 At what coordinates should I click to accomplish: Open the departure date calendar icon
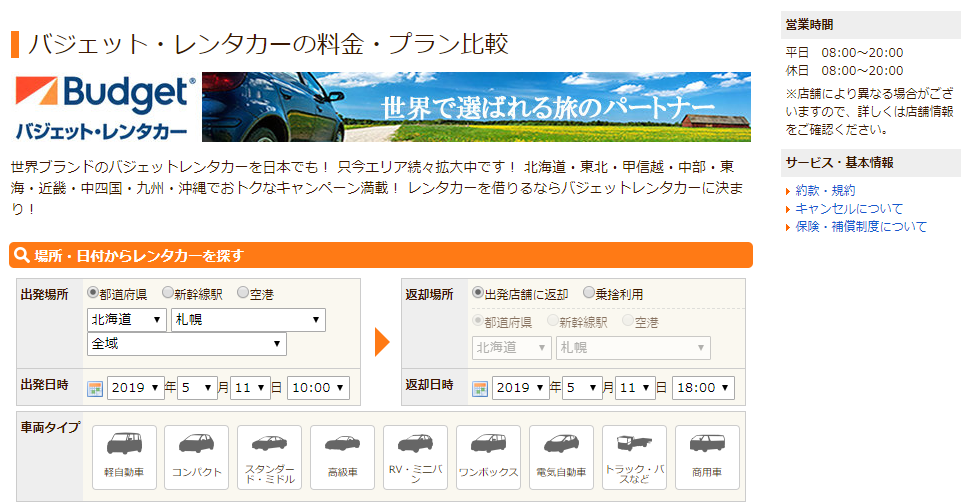pos(95,388)
